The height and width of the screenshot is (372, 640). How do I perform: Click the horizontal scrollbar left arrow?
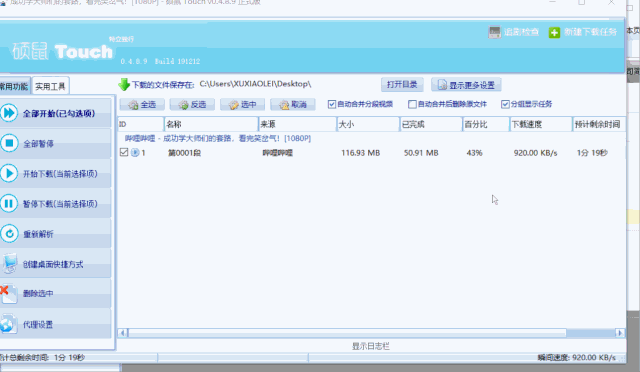point(122,333)
